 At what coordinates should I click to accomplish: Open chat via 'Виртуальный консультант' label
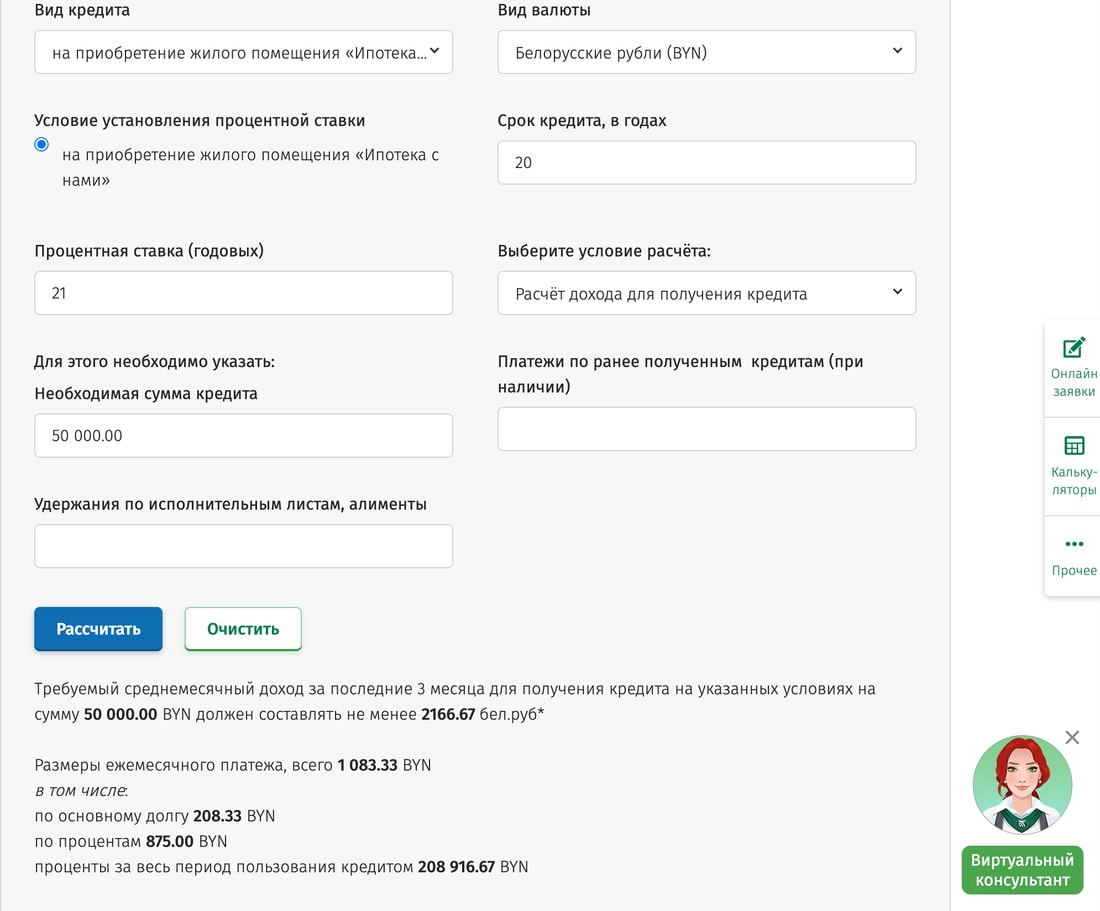coord(1022,870)
